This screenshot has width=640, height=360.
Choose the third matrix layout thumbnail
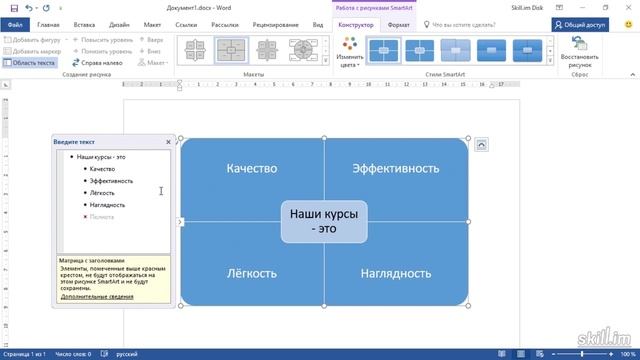point(267,50)
